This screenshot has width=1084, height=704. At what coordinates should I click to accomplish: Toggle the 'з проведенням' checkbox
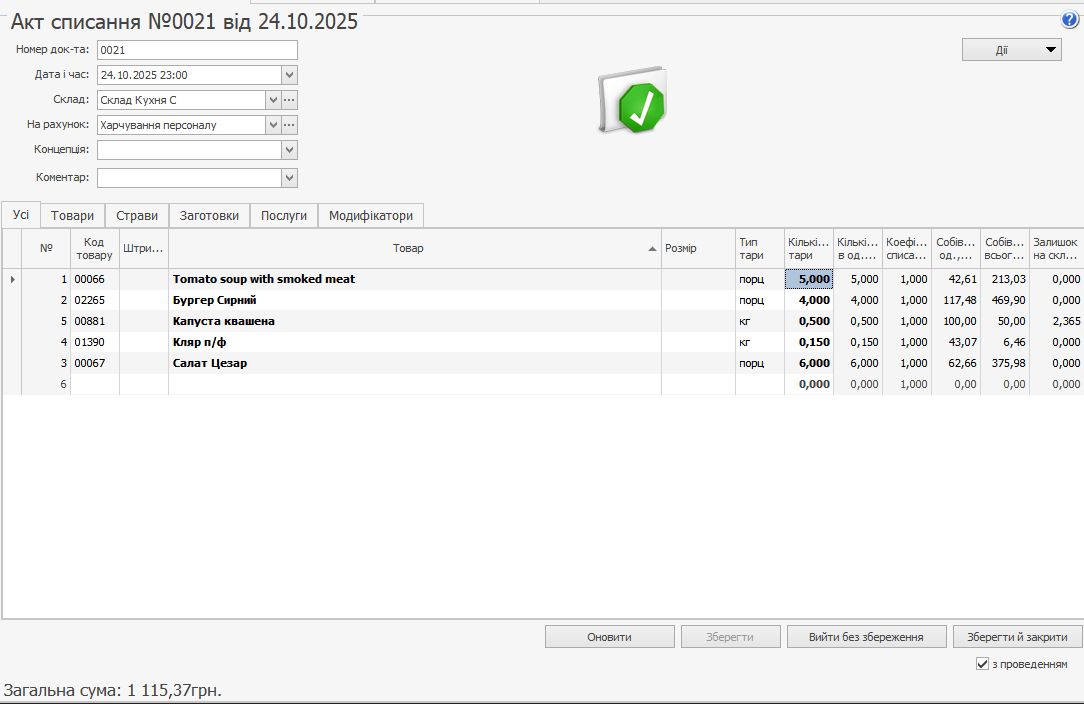click(x=982, y=664)
